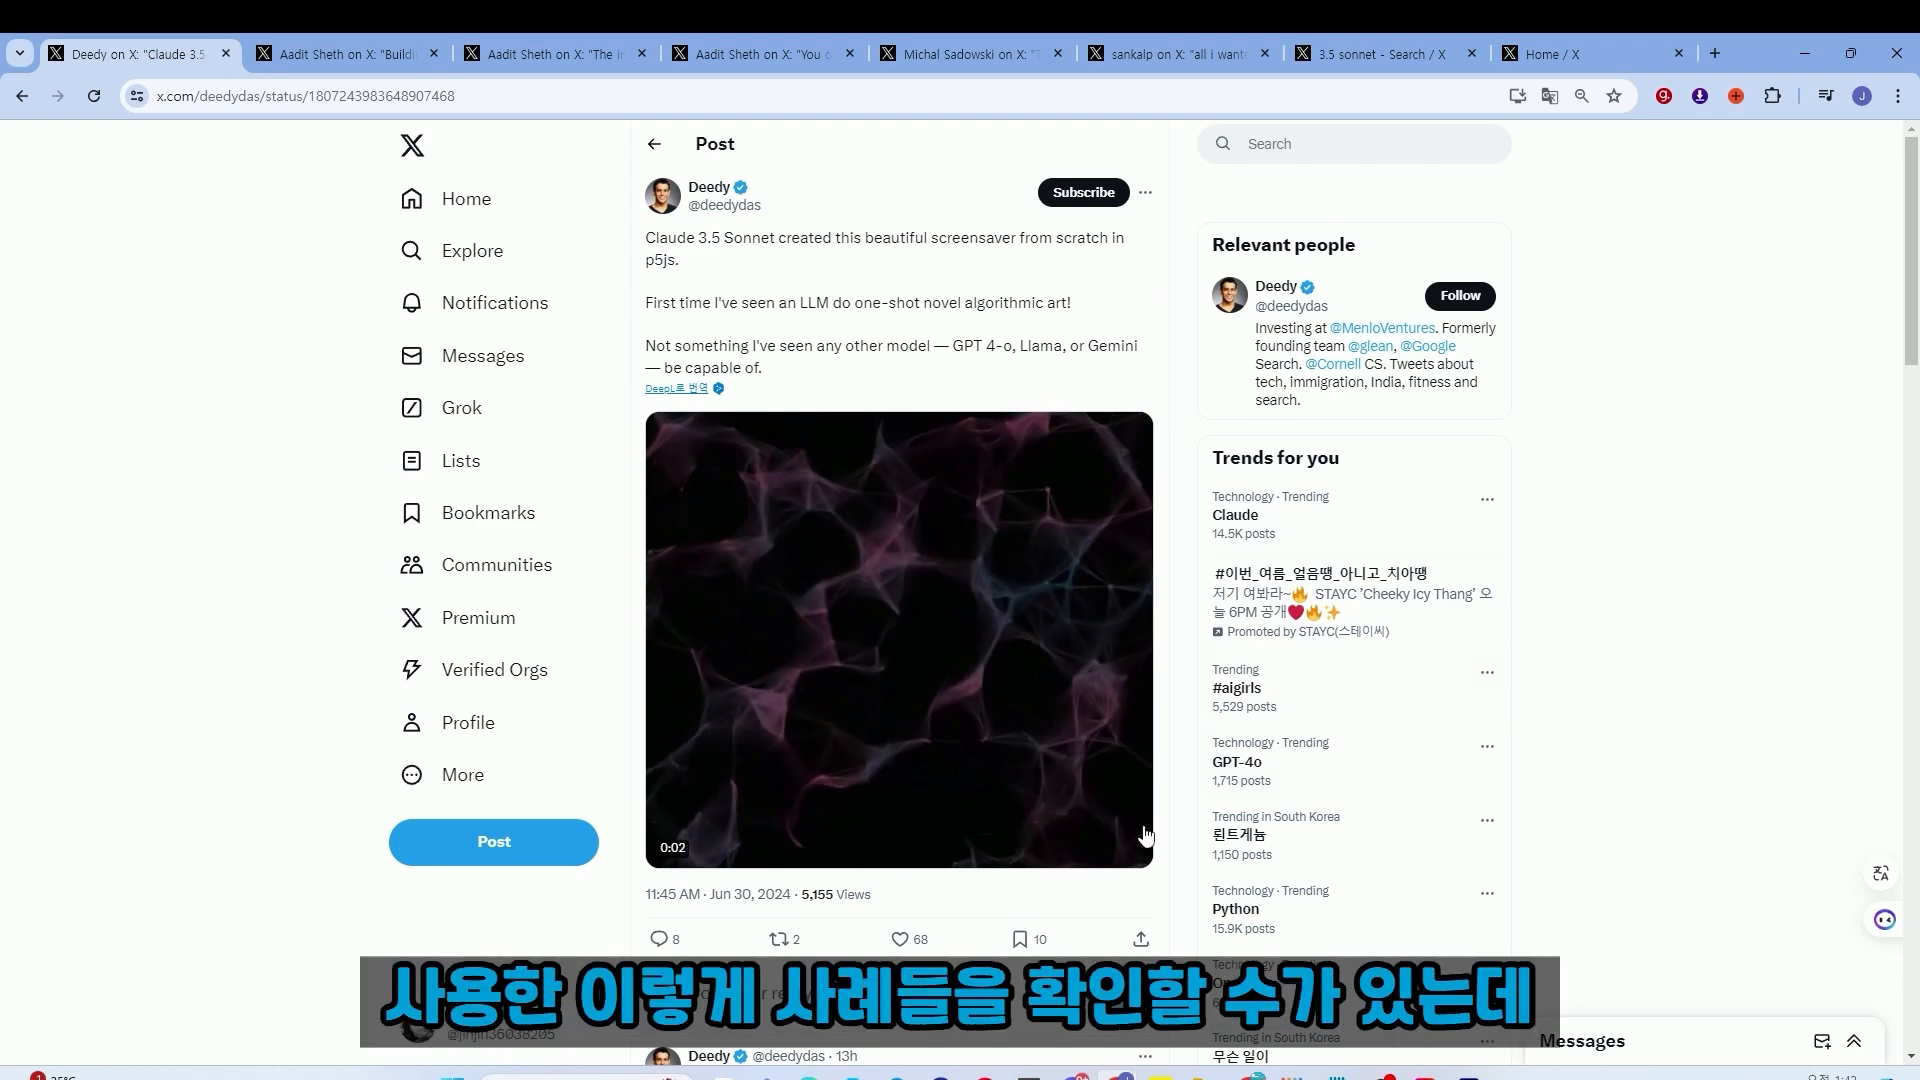Select the Premium menu item
The height and width of the screenshot is (1080, 1920).
tap(477, 617)
